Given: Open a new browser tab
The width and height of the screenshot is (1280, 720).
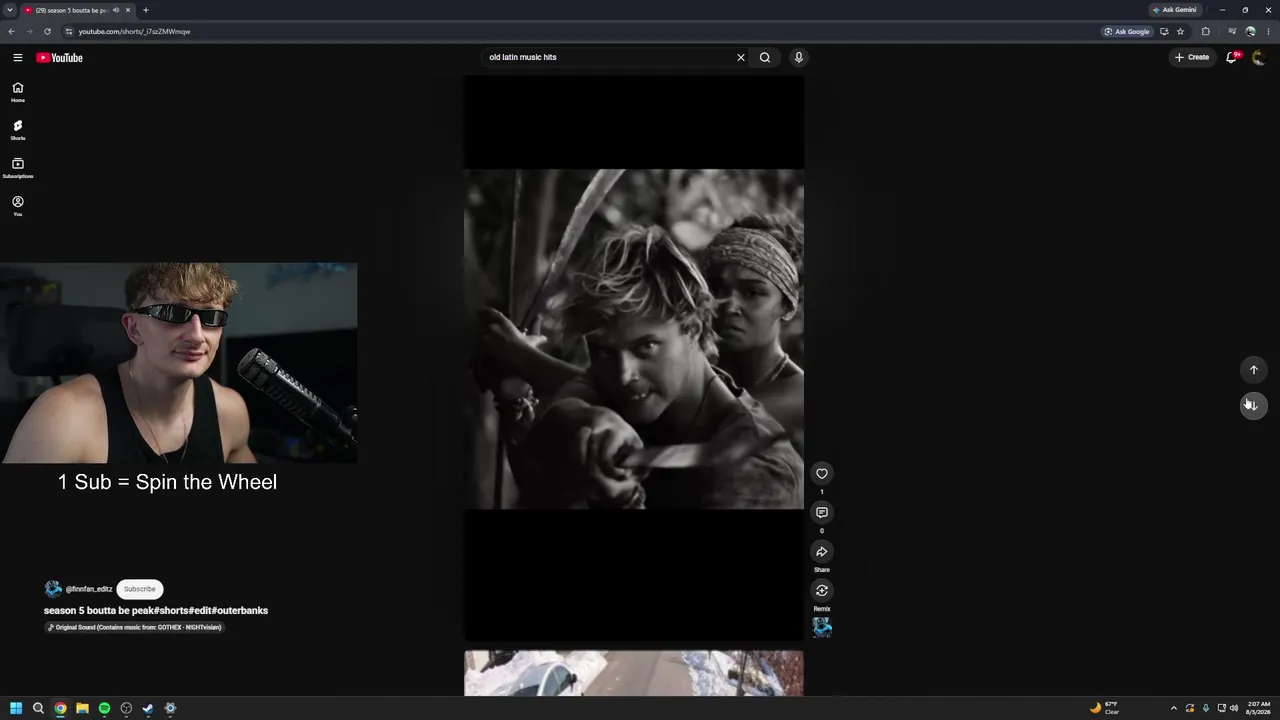Looking at the screenshot, I should [146, 10].
